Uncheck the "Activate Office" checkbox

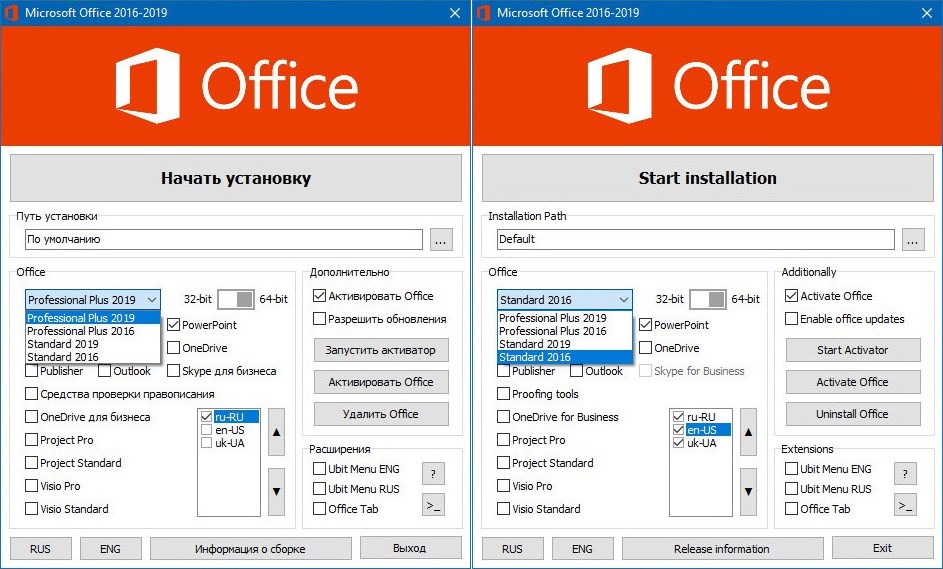[x=792, y=296]
